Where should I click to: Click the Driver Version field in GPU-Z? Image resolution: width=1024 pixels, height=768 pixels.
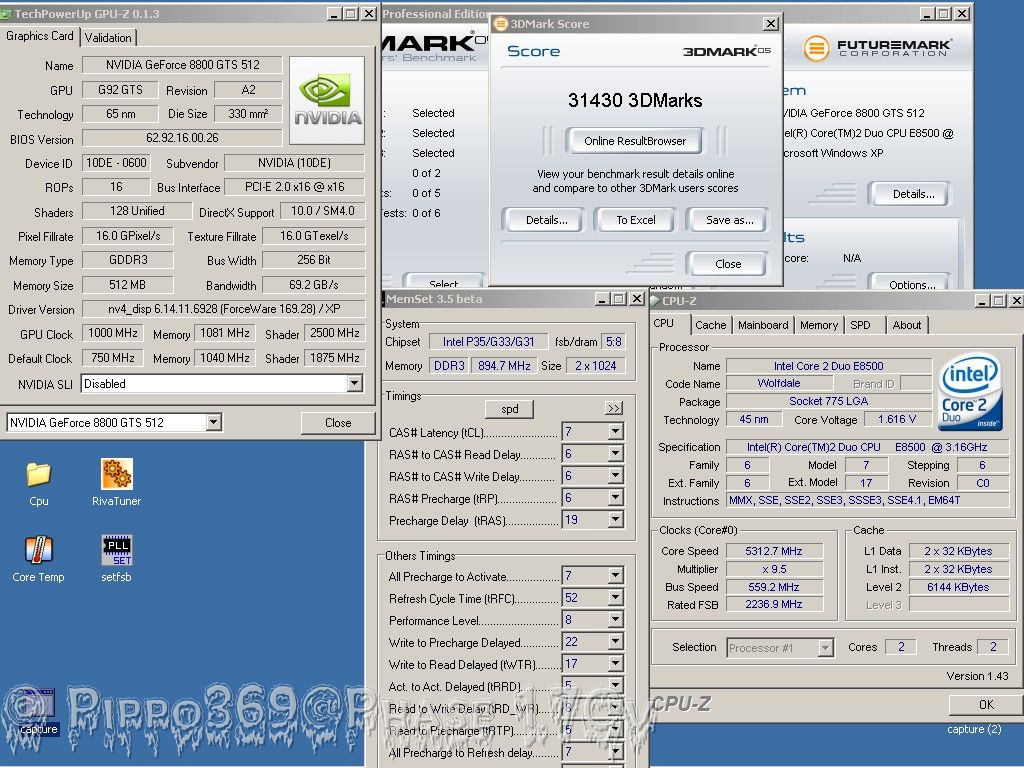pos(223,309)
